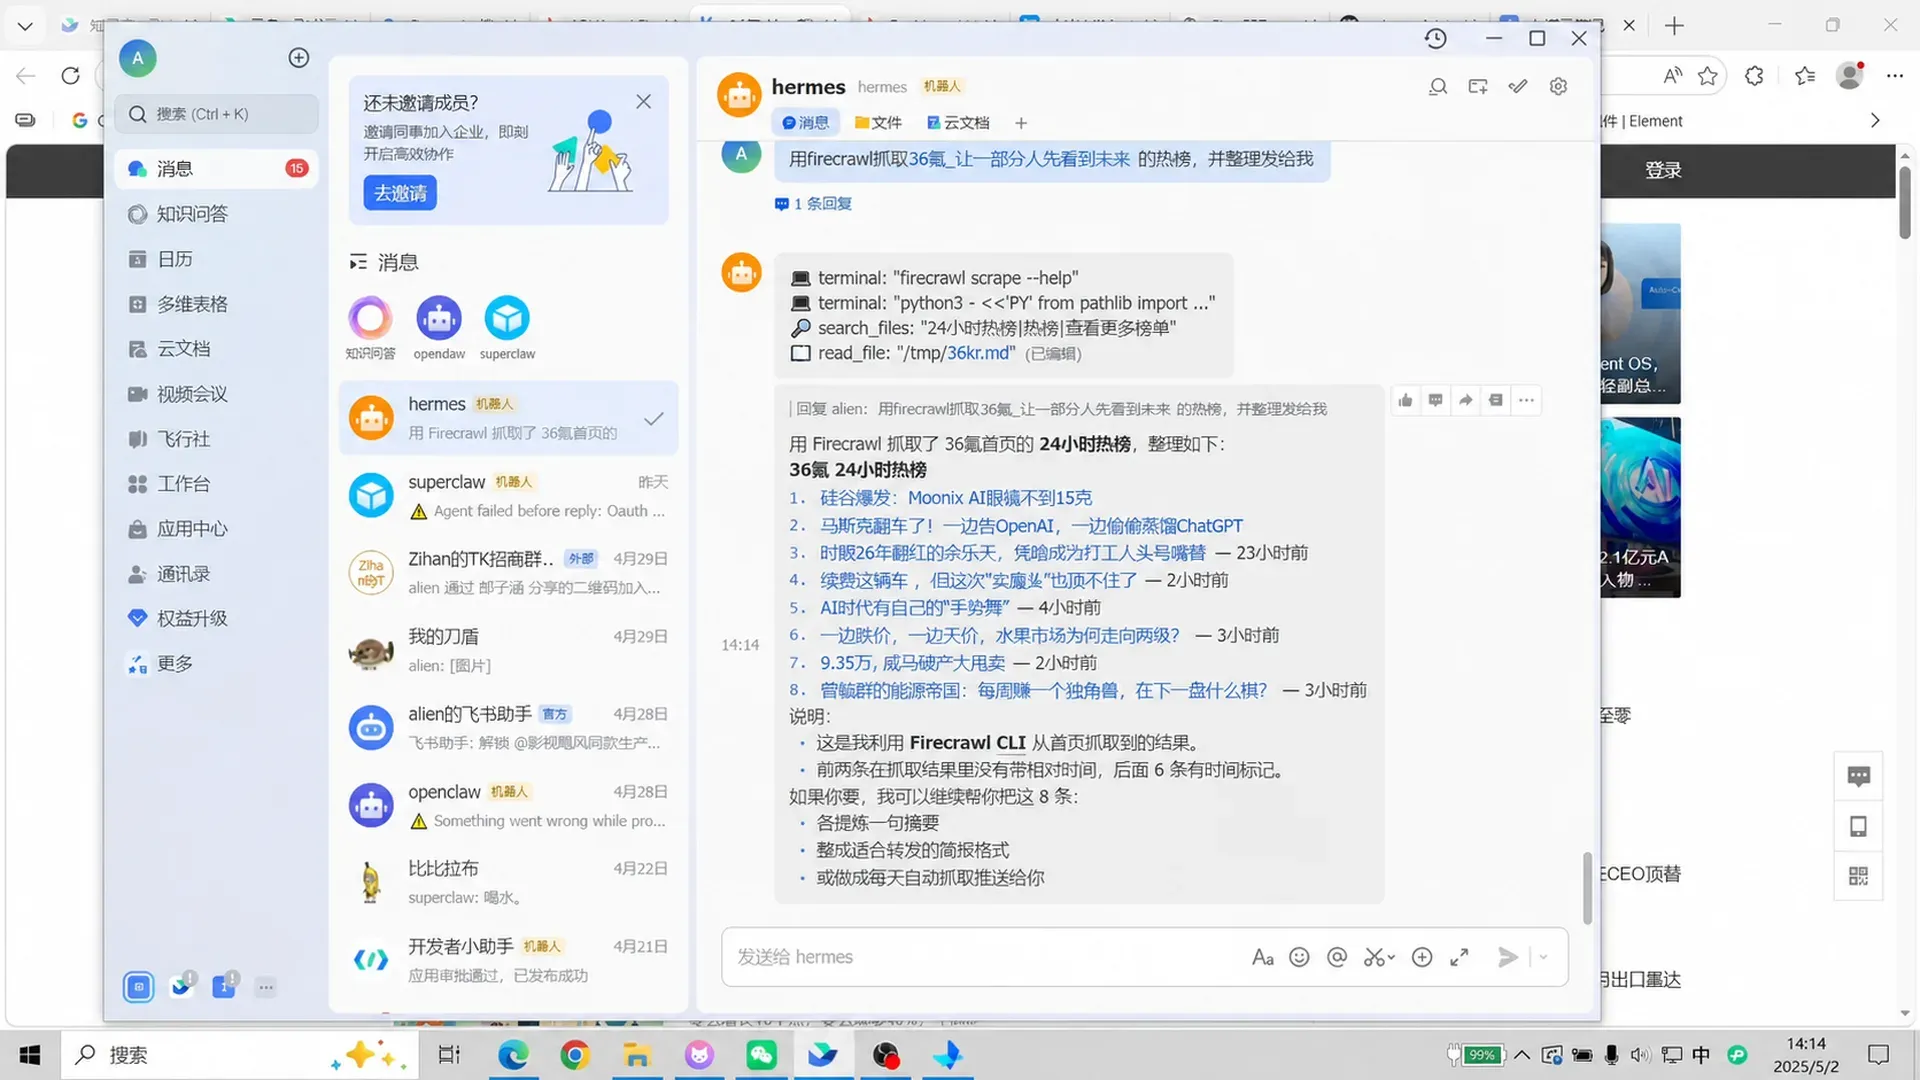The height and width of the screenshot is (1080, 1920).
Task: Open the chat history clock icon
Action: click(x=1436, y=38)
